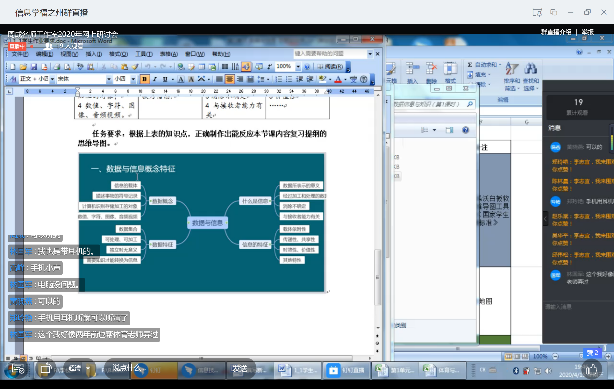Open the font name dropdown (宋体)
Viewport: 614px width, 389px height.
point(84,79)
